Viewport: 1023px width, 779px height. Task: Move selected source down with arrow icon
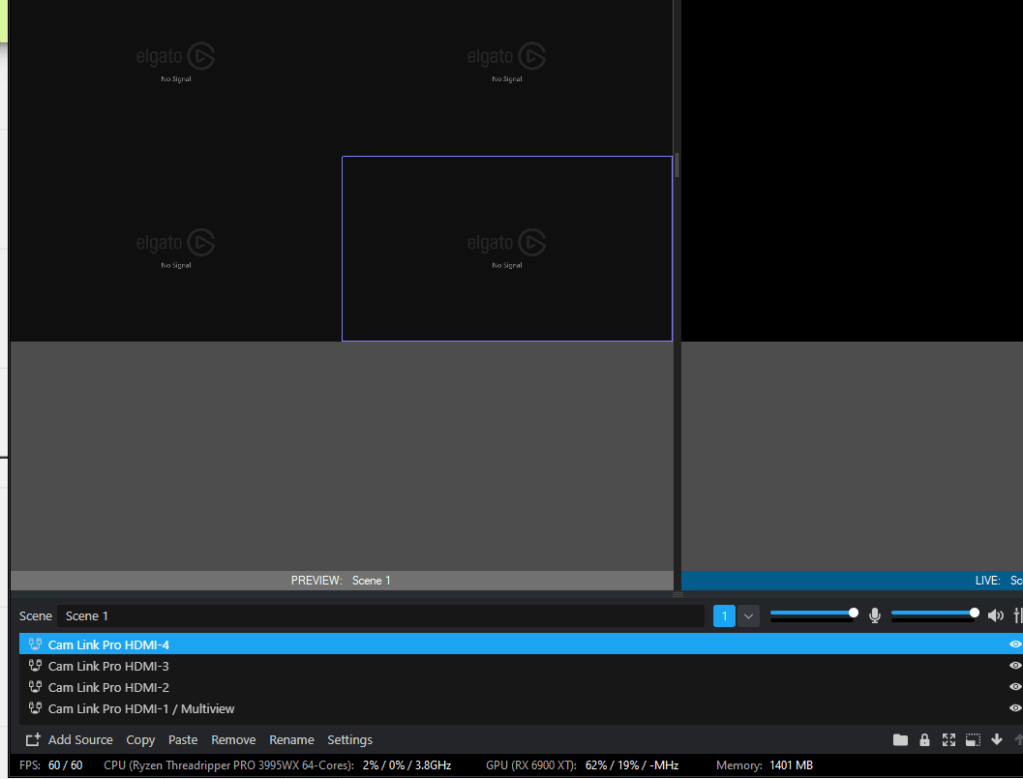tap(997, 739)
